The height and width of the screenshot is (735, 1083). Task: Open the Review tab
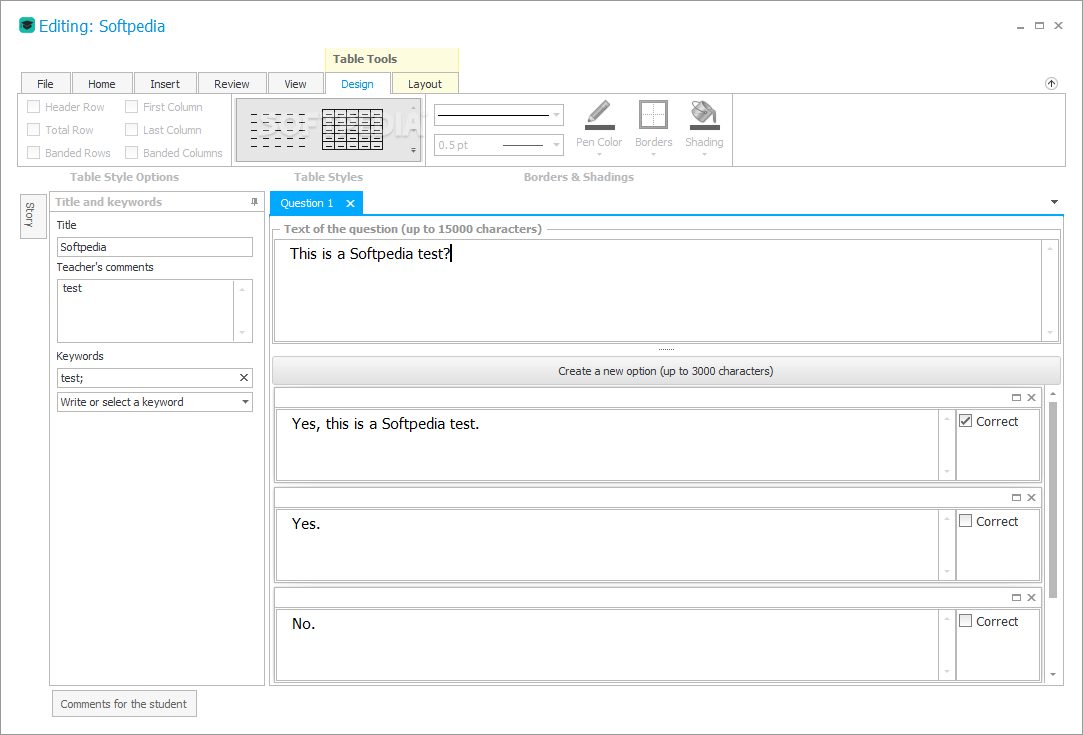point(231,84)
